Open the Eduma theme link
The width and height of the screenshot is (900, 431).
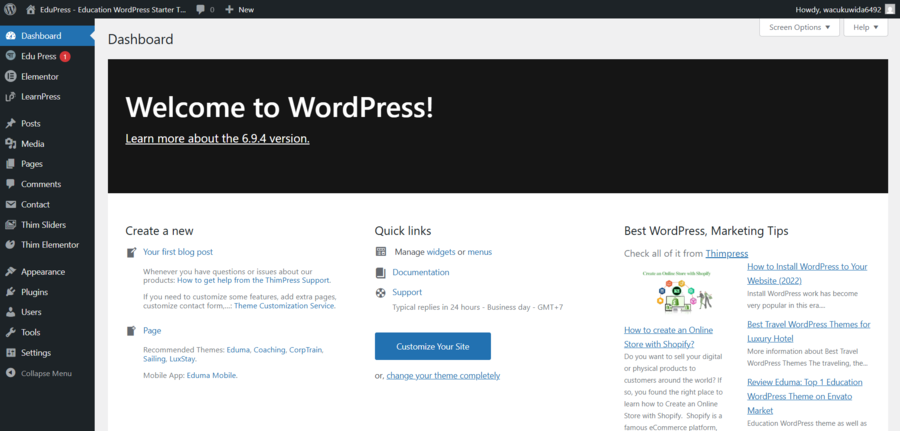(238, 350)
